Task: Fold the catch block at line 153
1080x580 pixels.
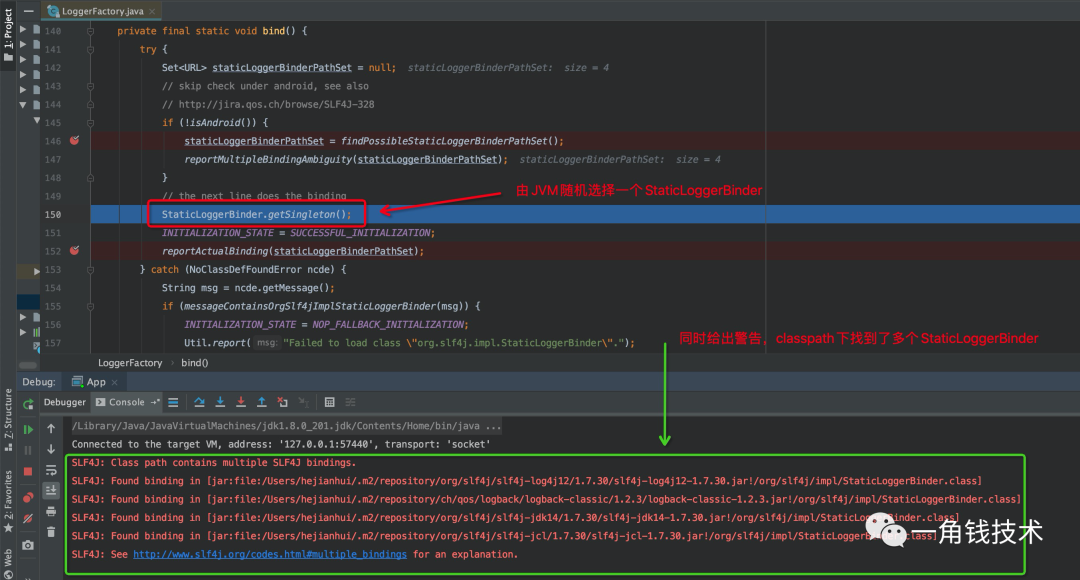Action: click(90, 270)
